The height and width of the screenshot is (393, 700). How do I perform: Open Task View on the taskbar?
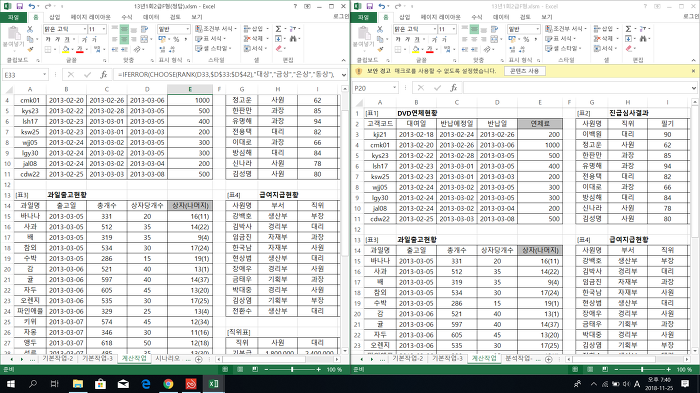[54, 384]
